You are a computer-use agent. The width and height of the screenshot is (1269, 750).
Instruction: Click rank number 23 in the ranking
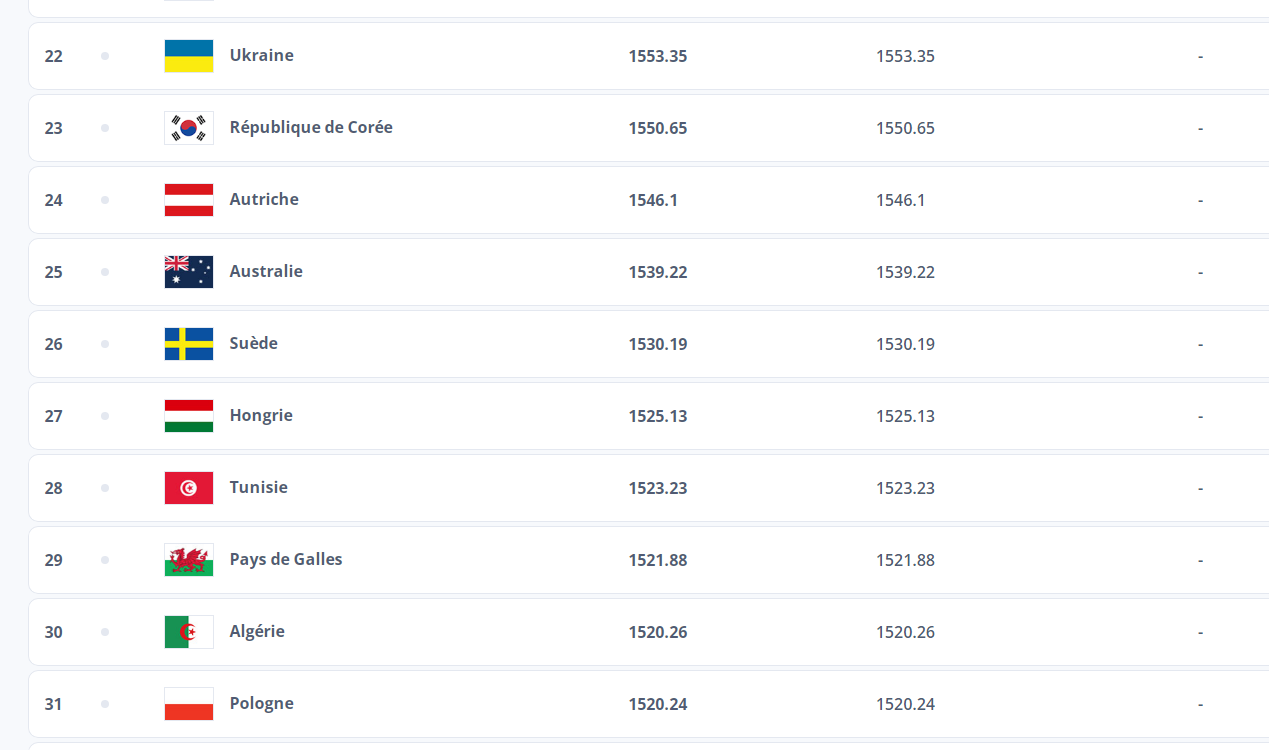53,128
